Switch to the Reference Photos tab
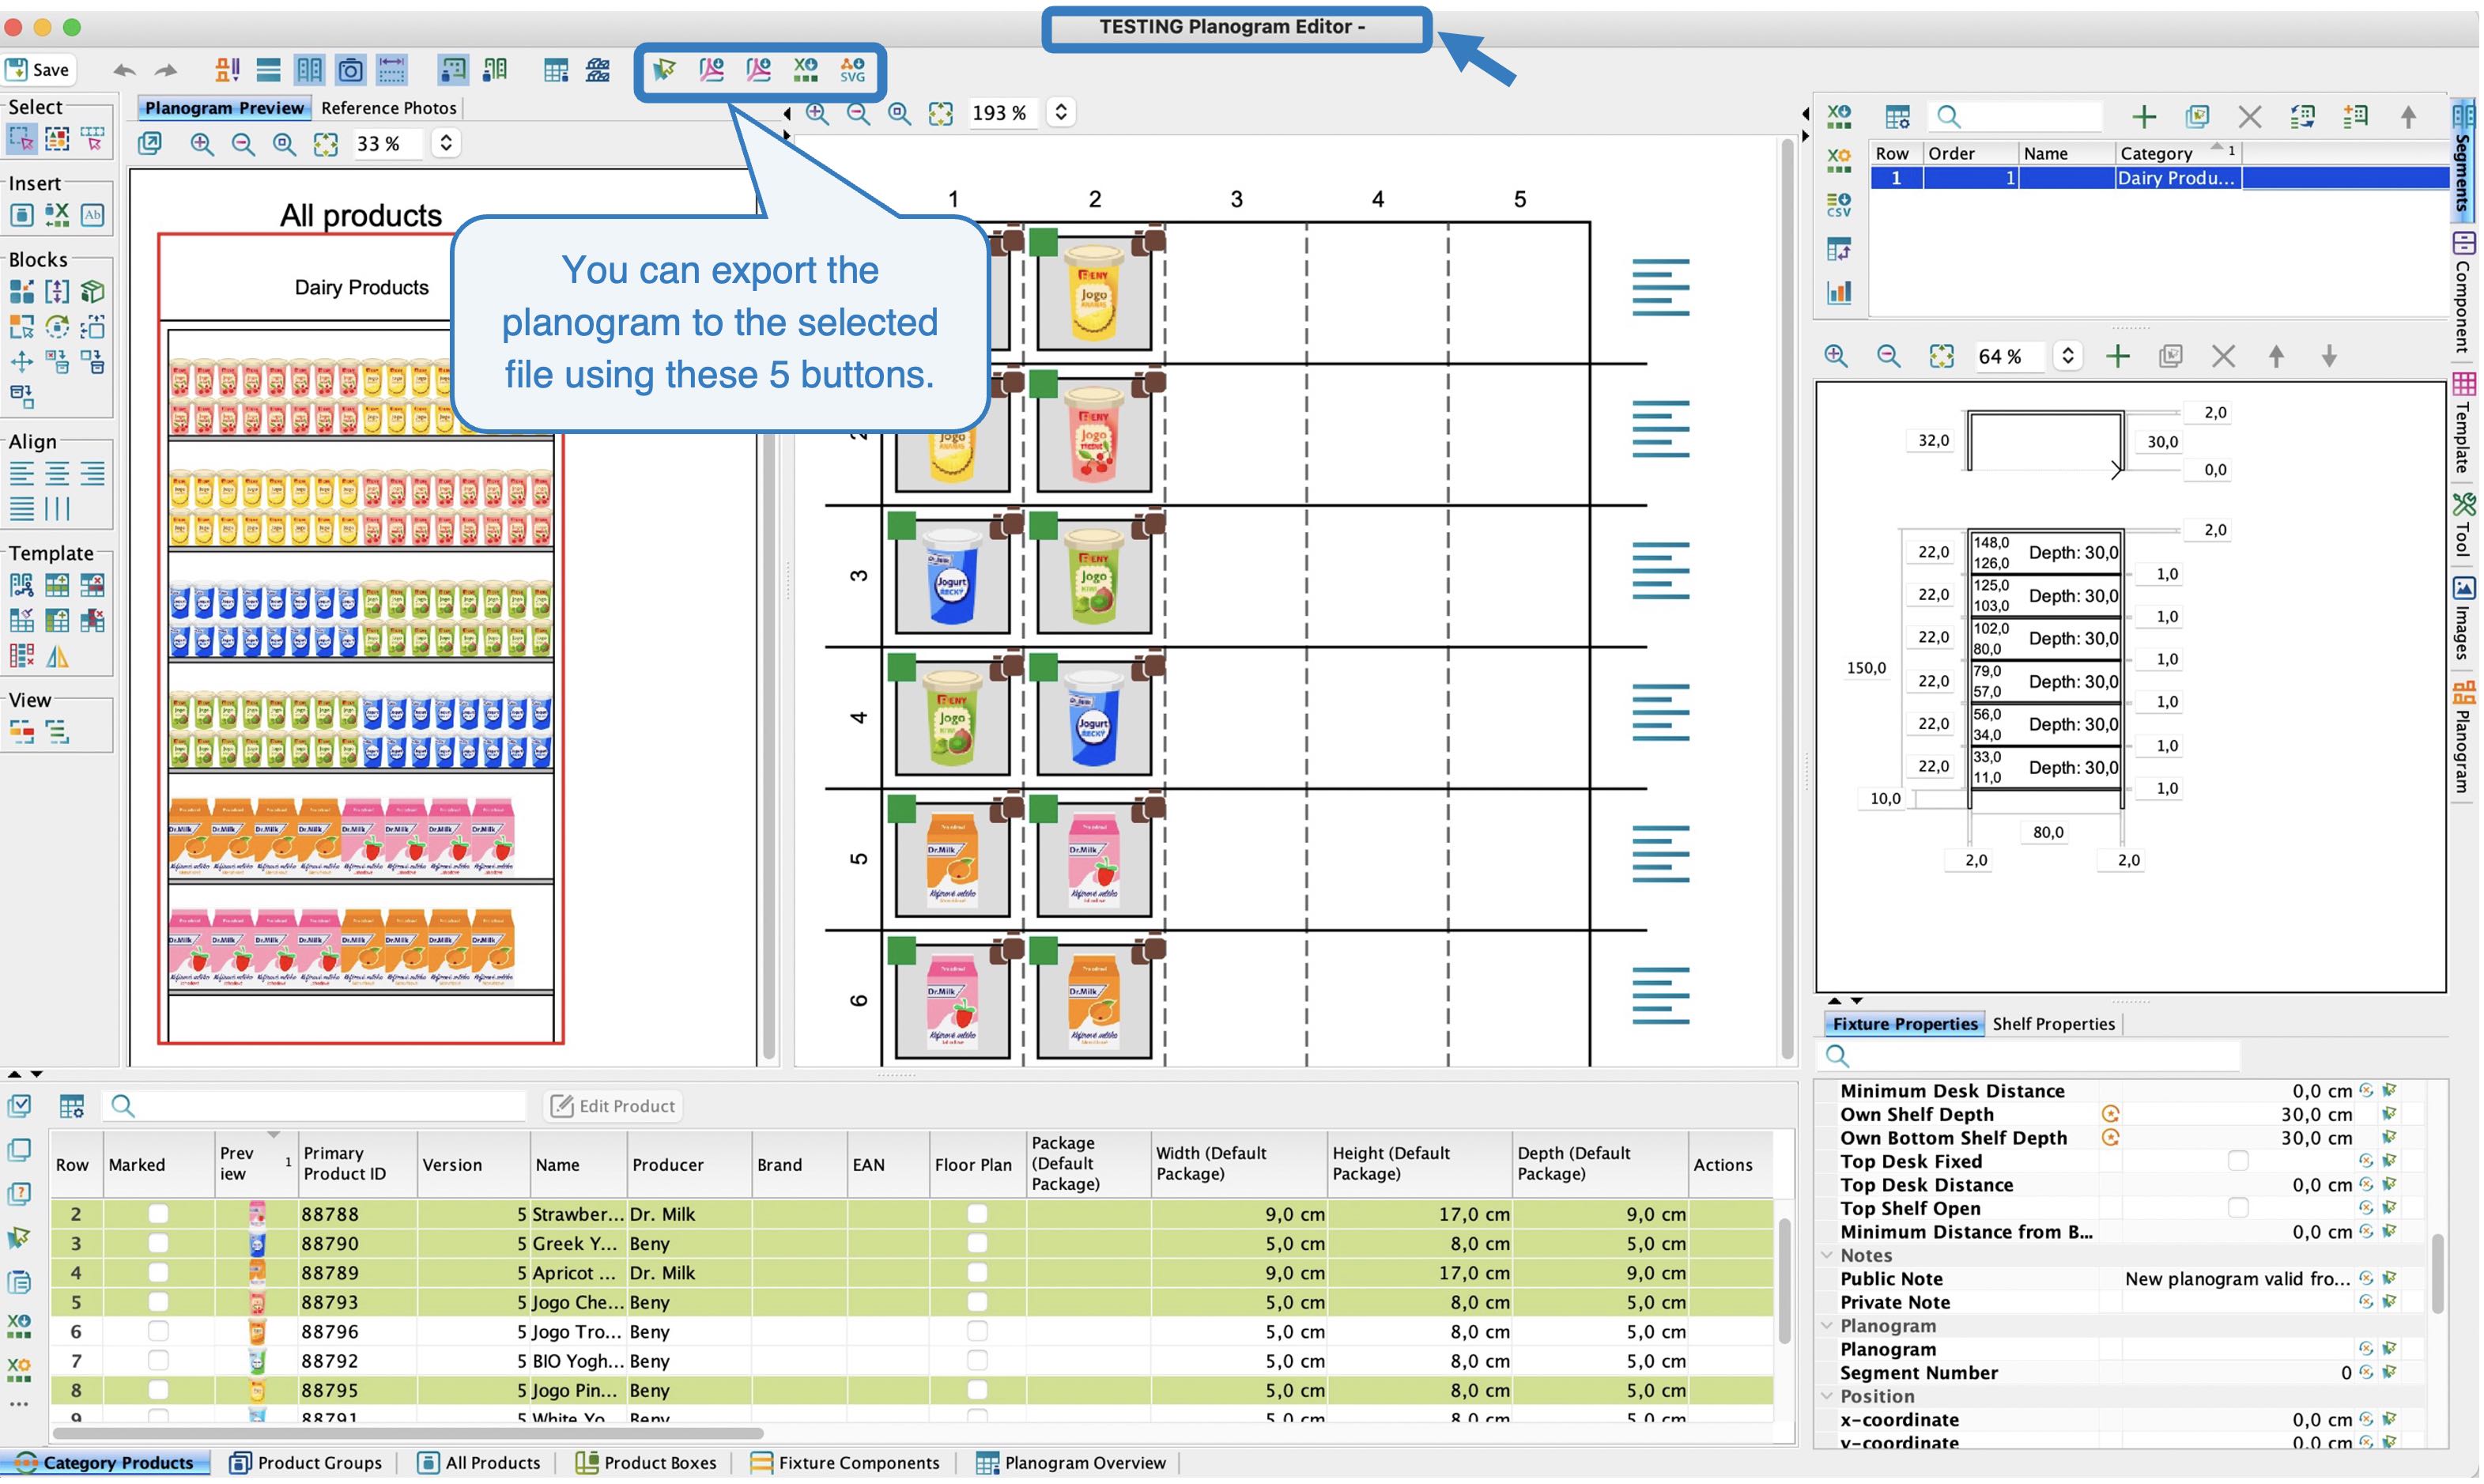Viewport: 2484px width, 1484px height. (x=388, y=108)
